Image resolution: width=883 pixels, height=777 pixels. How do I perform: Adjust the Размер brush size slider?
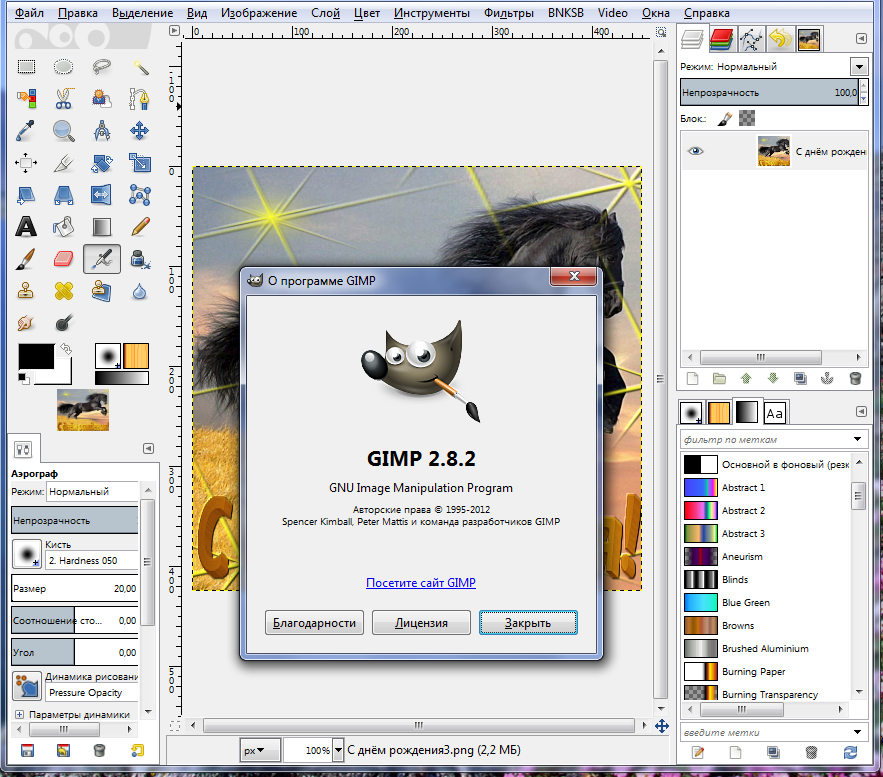pos(75,588)
